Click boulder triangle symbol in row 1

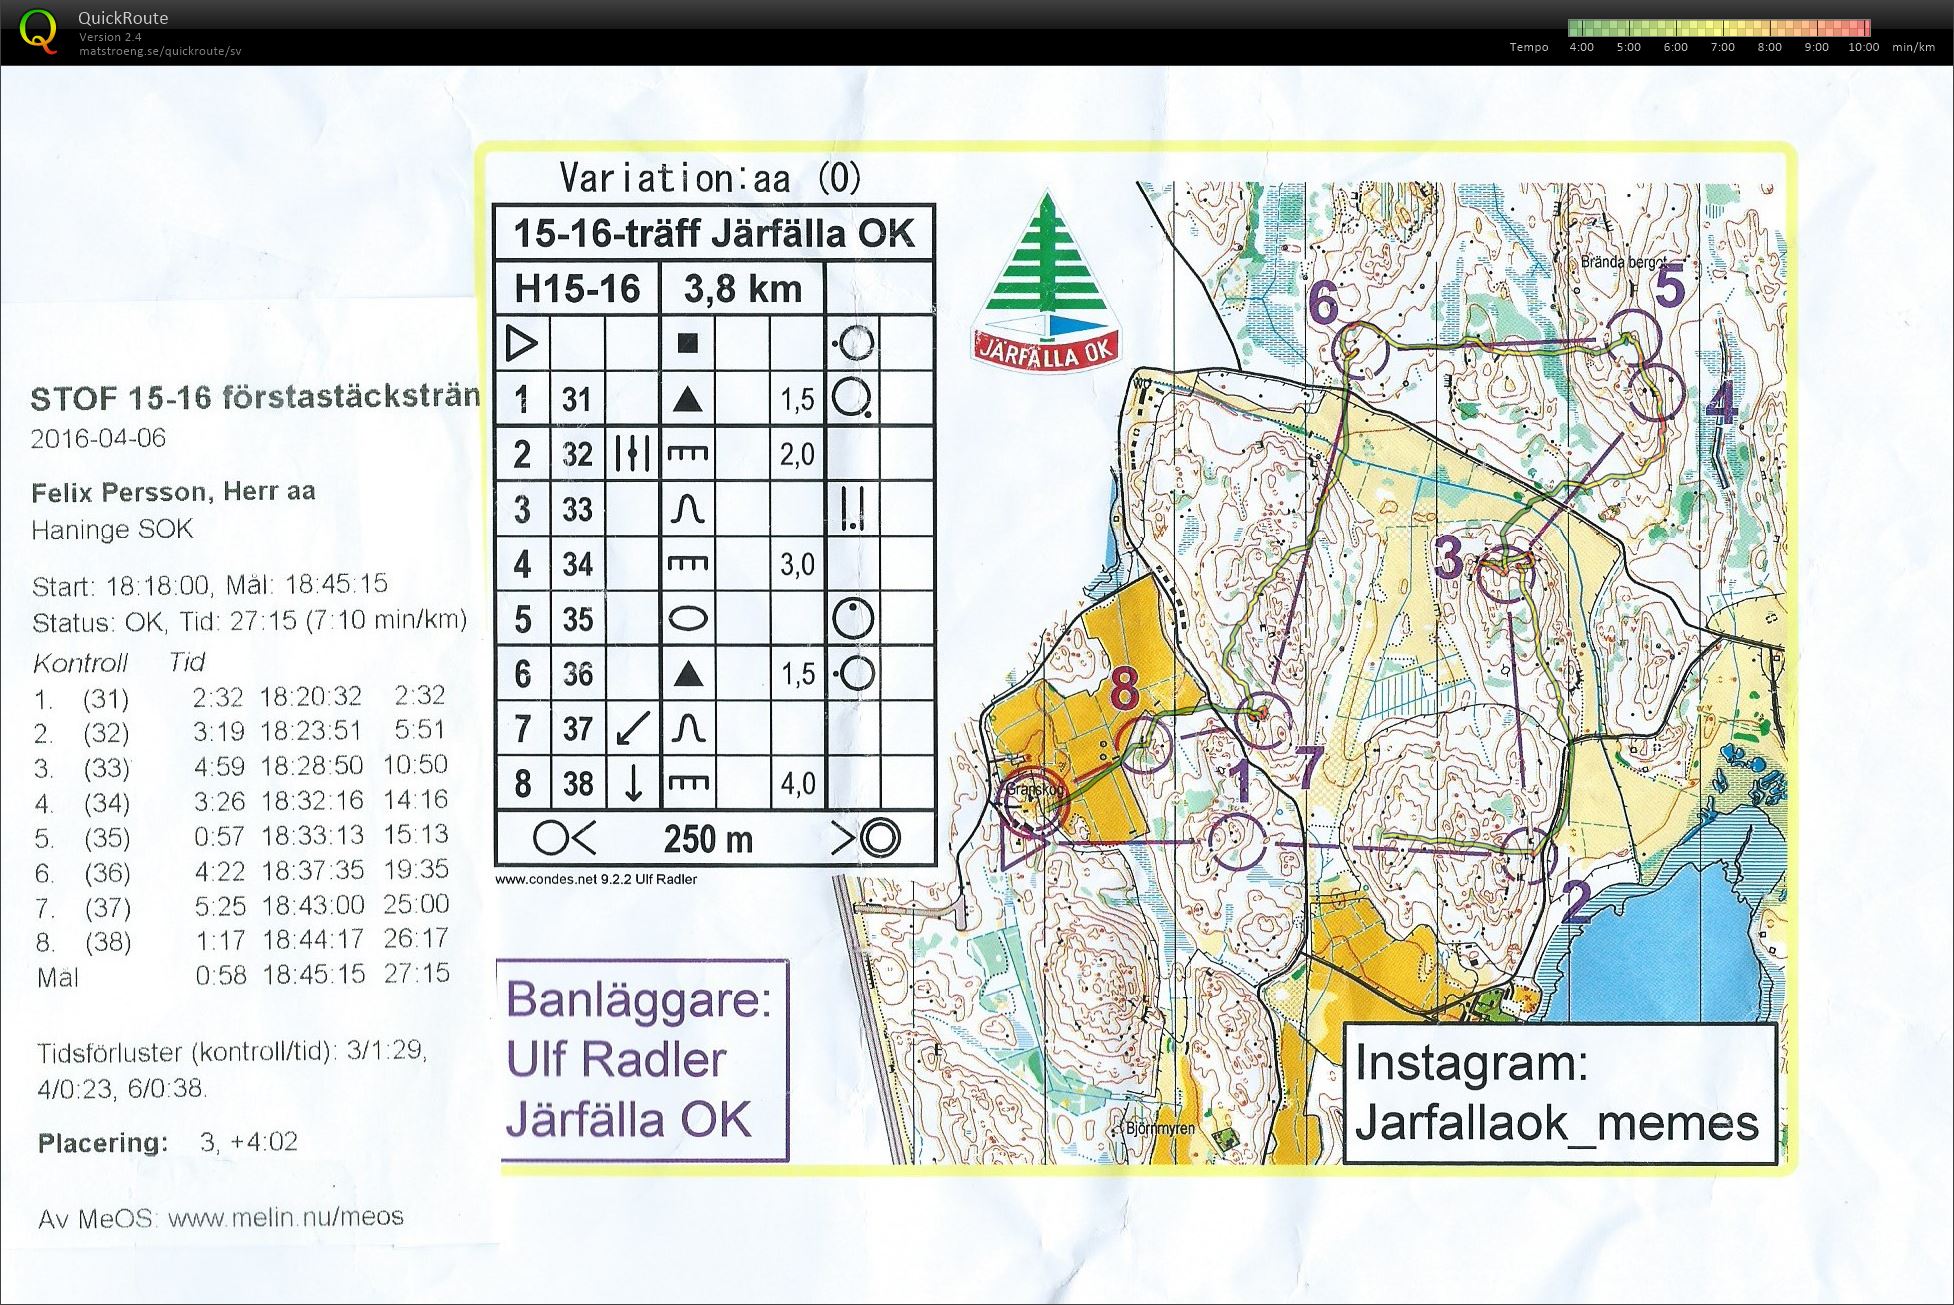(x=686, y=400)
